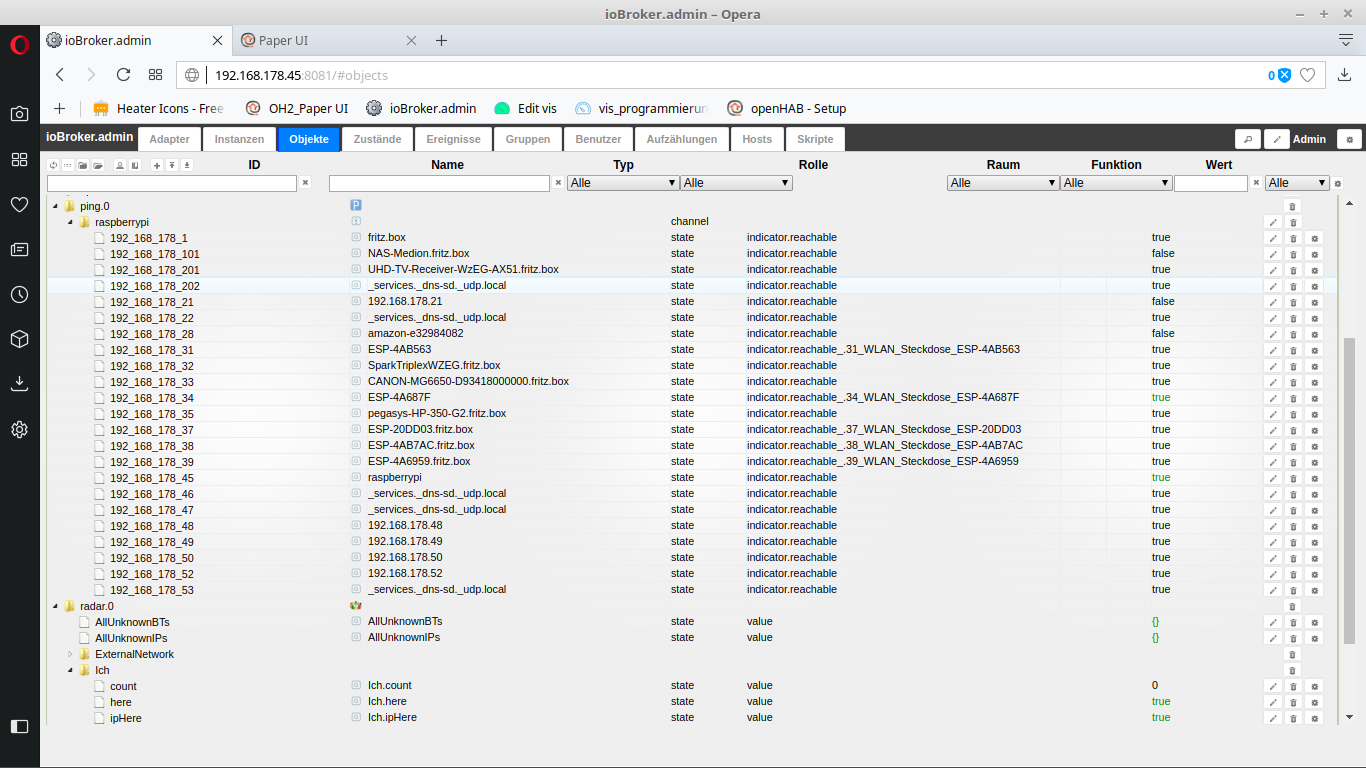Refresh the ioBroker object tree
1366x768 pixels.
click(x=53, y=165)
